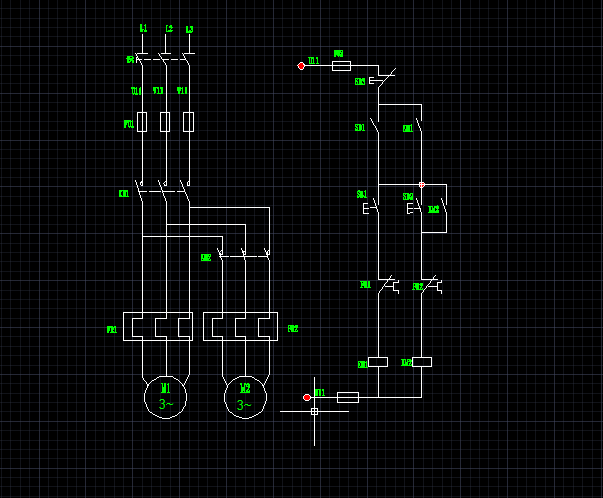Click the red terminal dot at top of control circuit

click(x=301, y=66)
